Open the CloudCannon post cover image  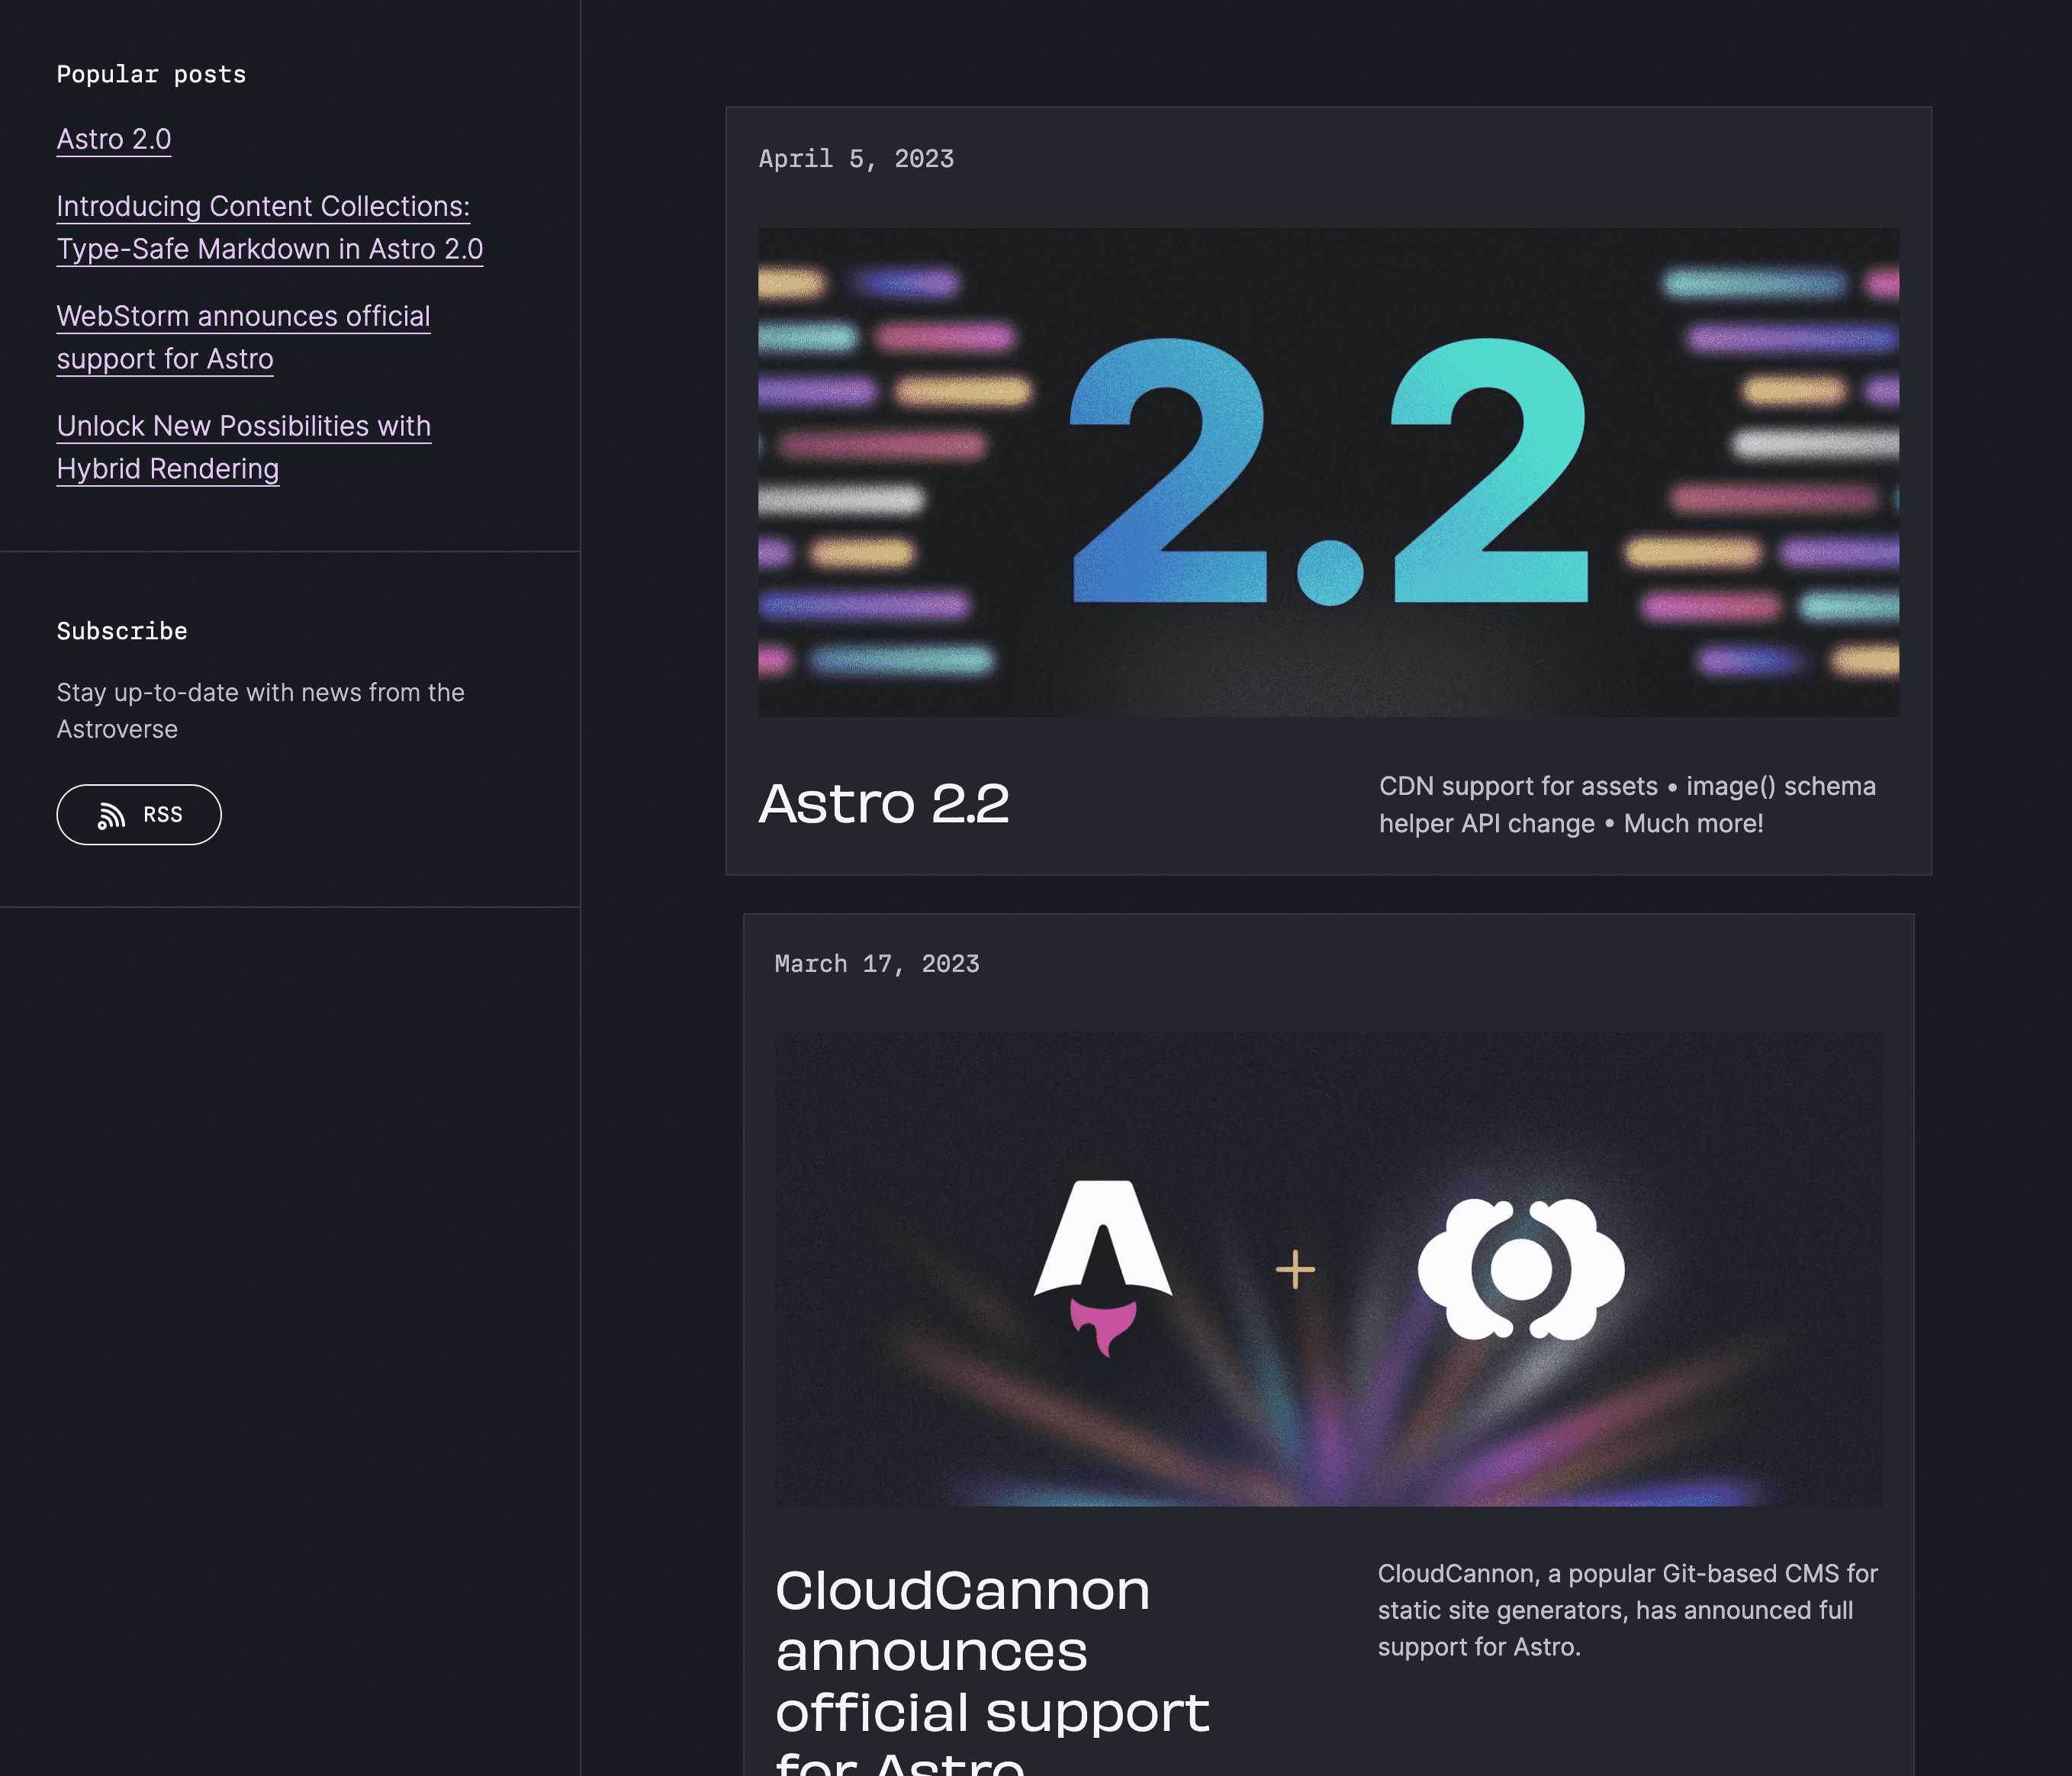pyautogui.click(x=1328, y=1269)
